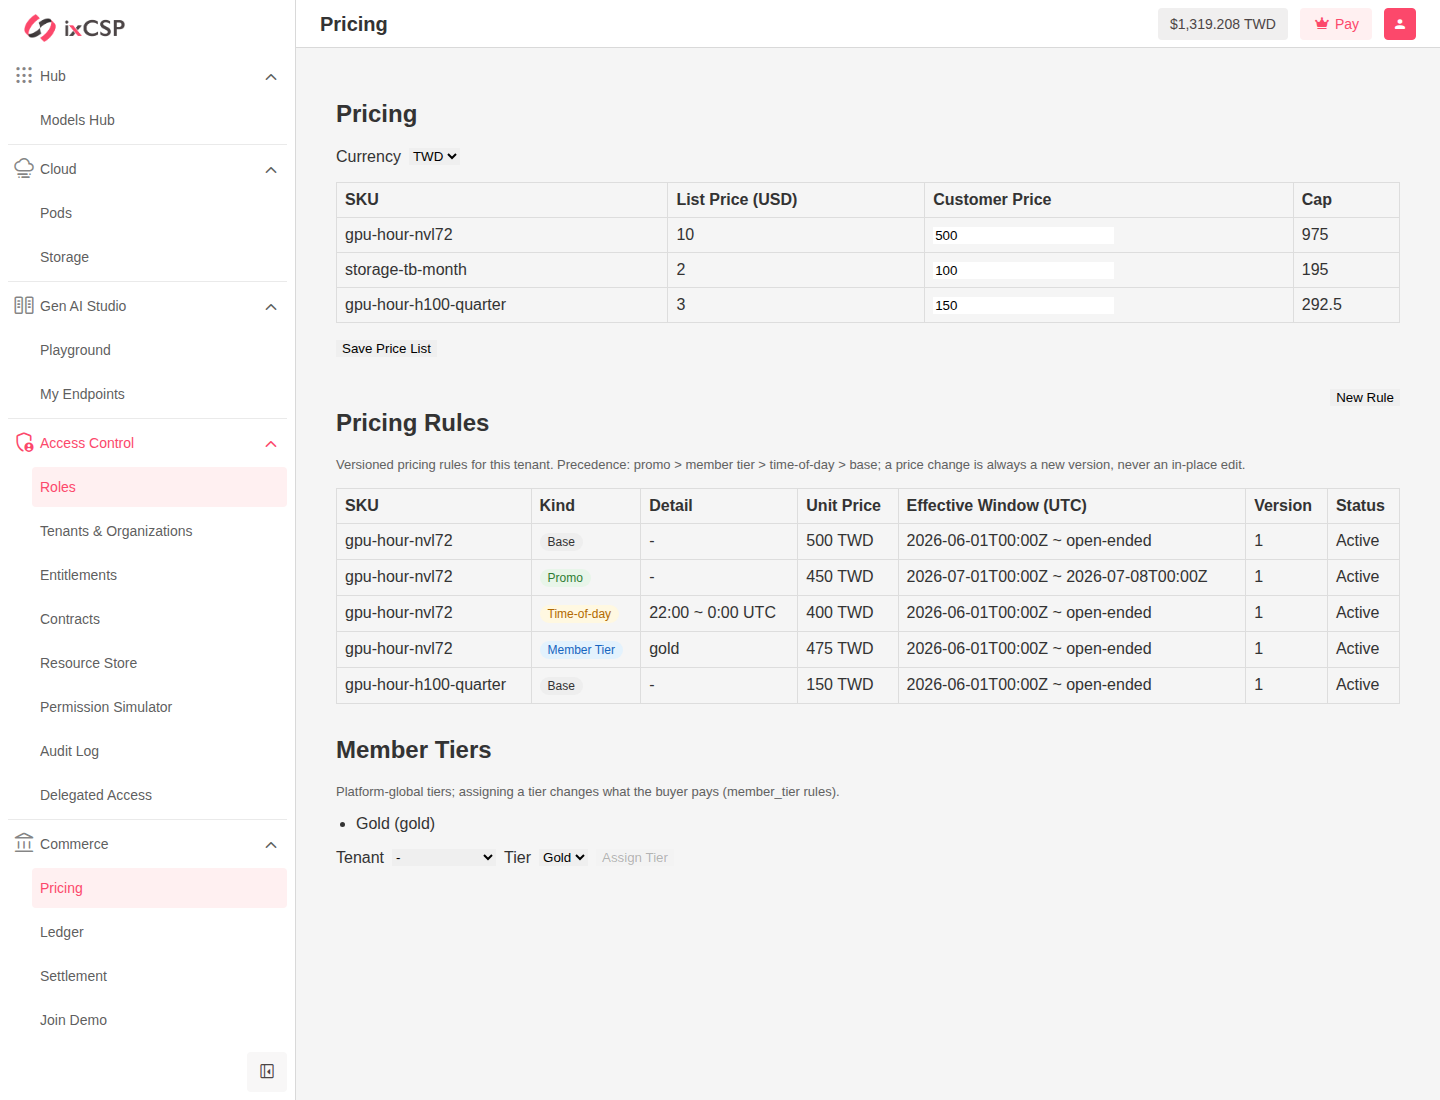
Task: Open Models Hub page
Action: (159, 120)
